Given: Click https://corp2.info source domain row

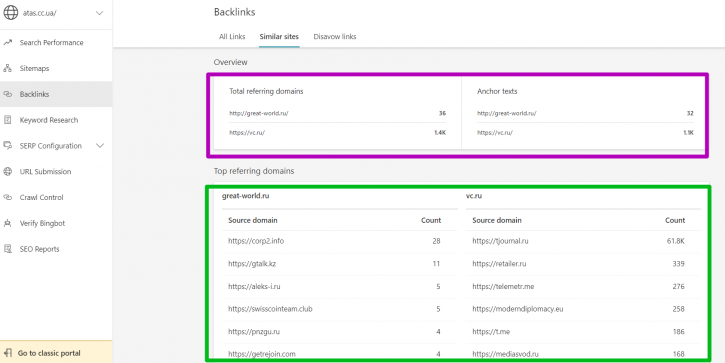Looking at the screenshot, I should coord(340,241).
